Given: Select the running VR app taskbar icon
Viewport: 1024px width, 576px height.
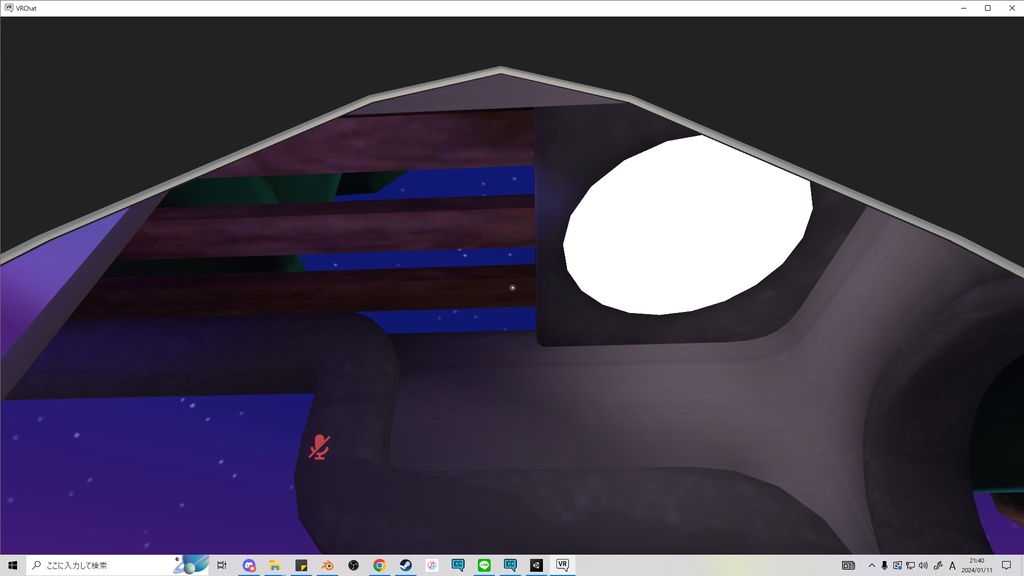Looking at the screenshot, I should click(x=562, y=565).
